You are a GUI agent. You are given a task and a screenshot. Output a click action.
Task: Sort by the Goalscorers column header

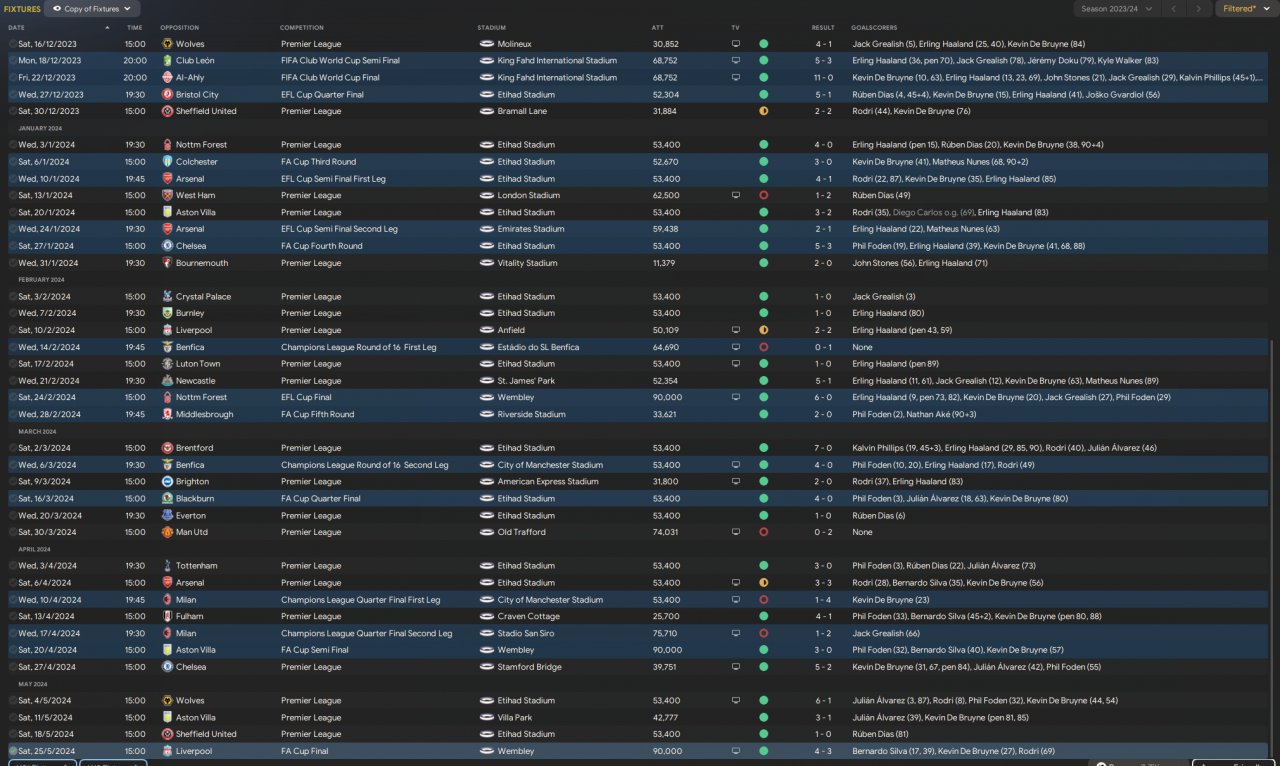pyautogui.click(x=874, y=27)
